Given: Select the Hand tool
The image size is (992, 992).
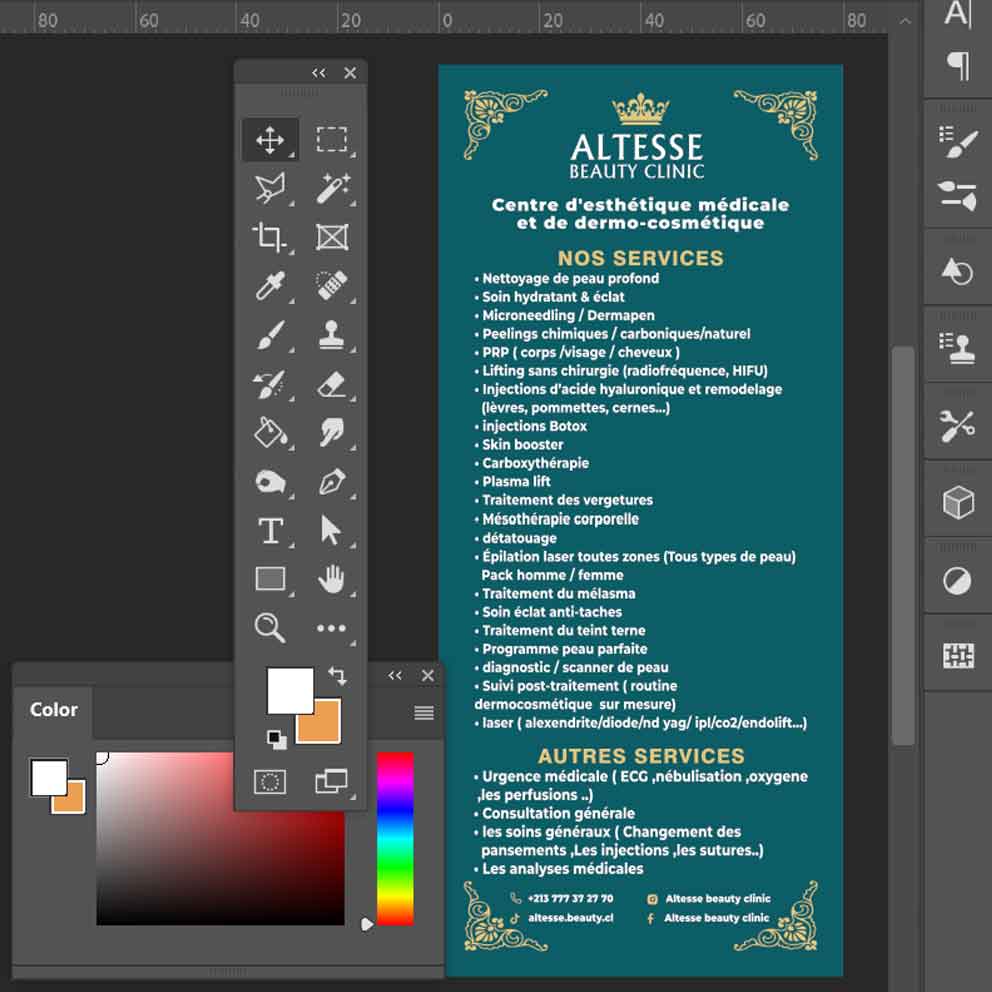Looking at the screenshot, I should [x=331, y=579].
